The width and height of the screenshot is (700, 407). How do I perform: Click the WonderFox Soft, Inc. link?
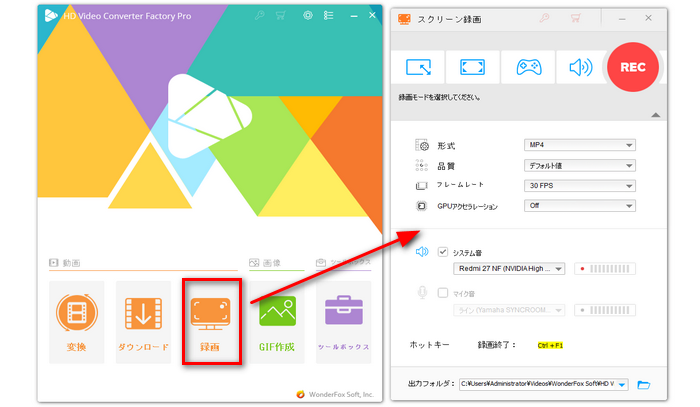(x=335, y=395)
